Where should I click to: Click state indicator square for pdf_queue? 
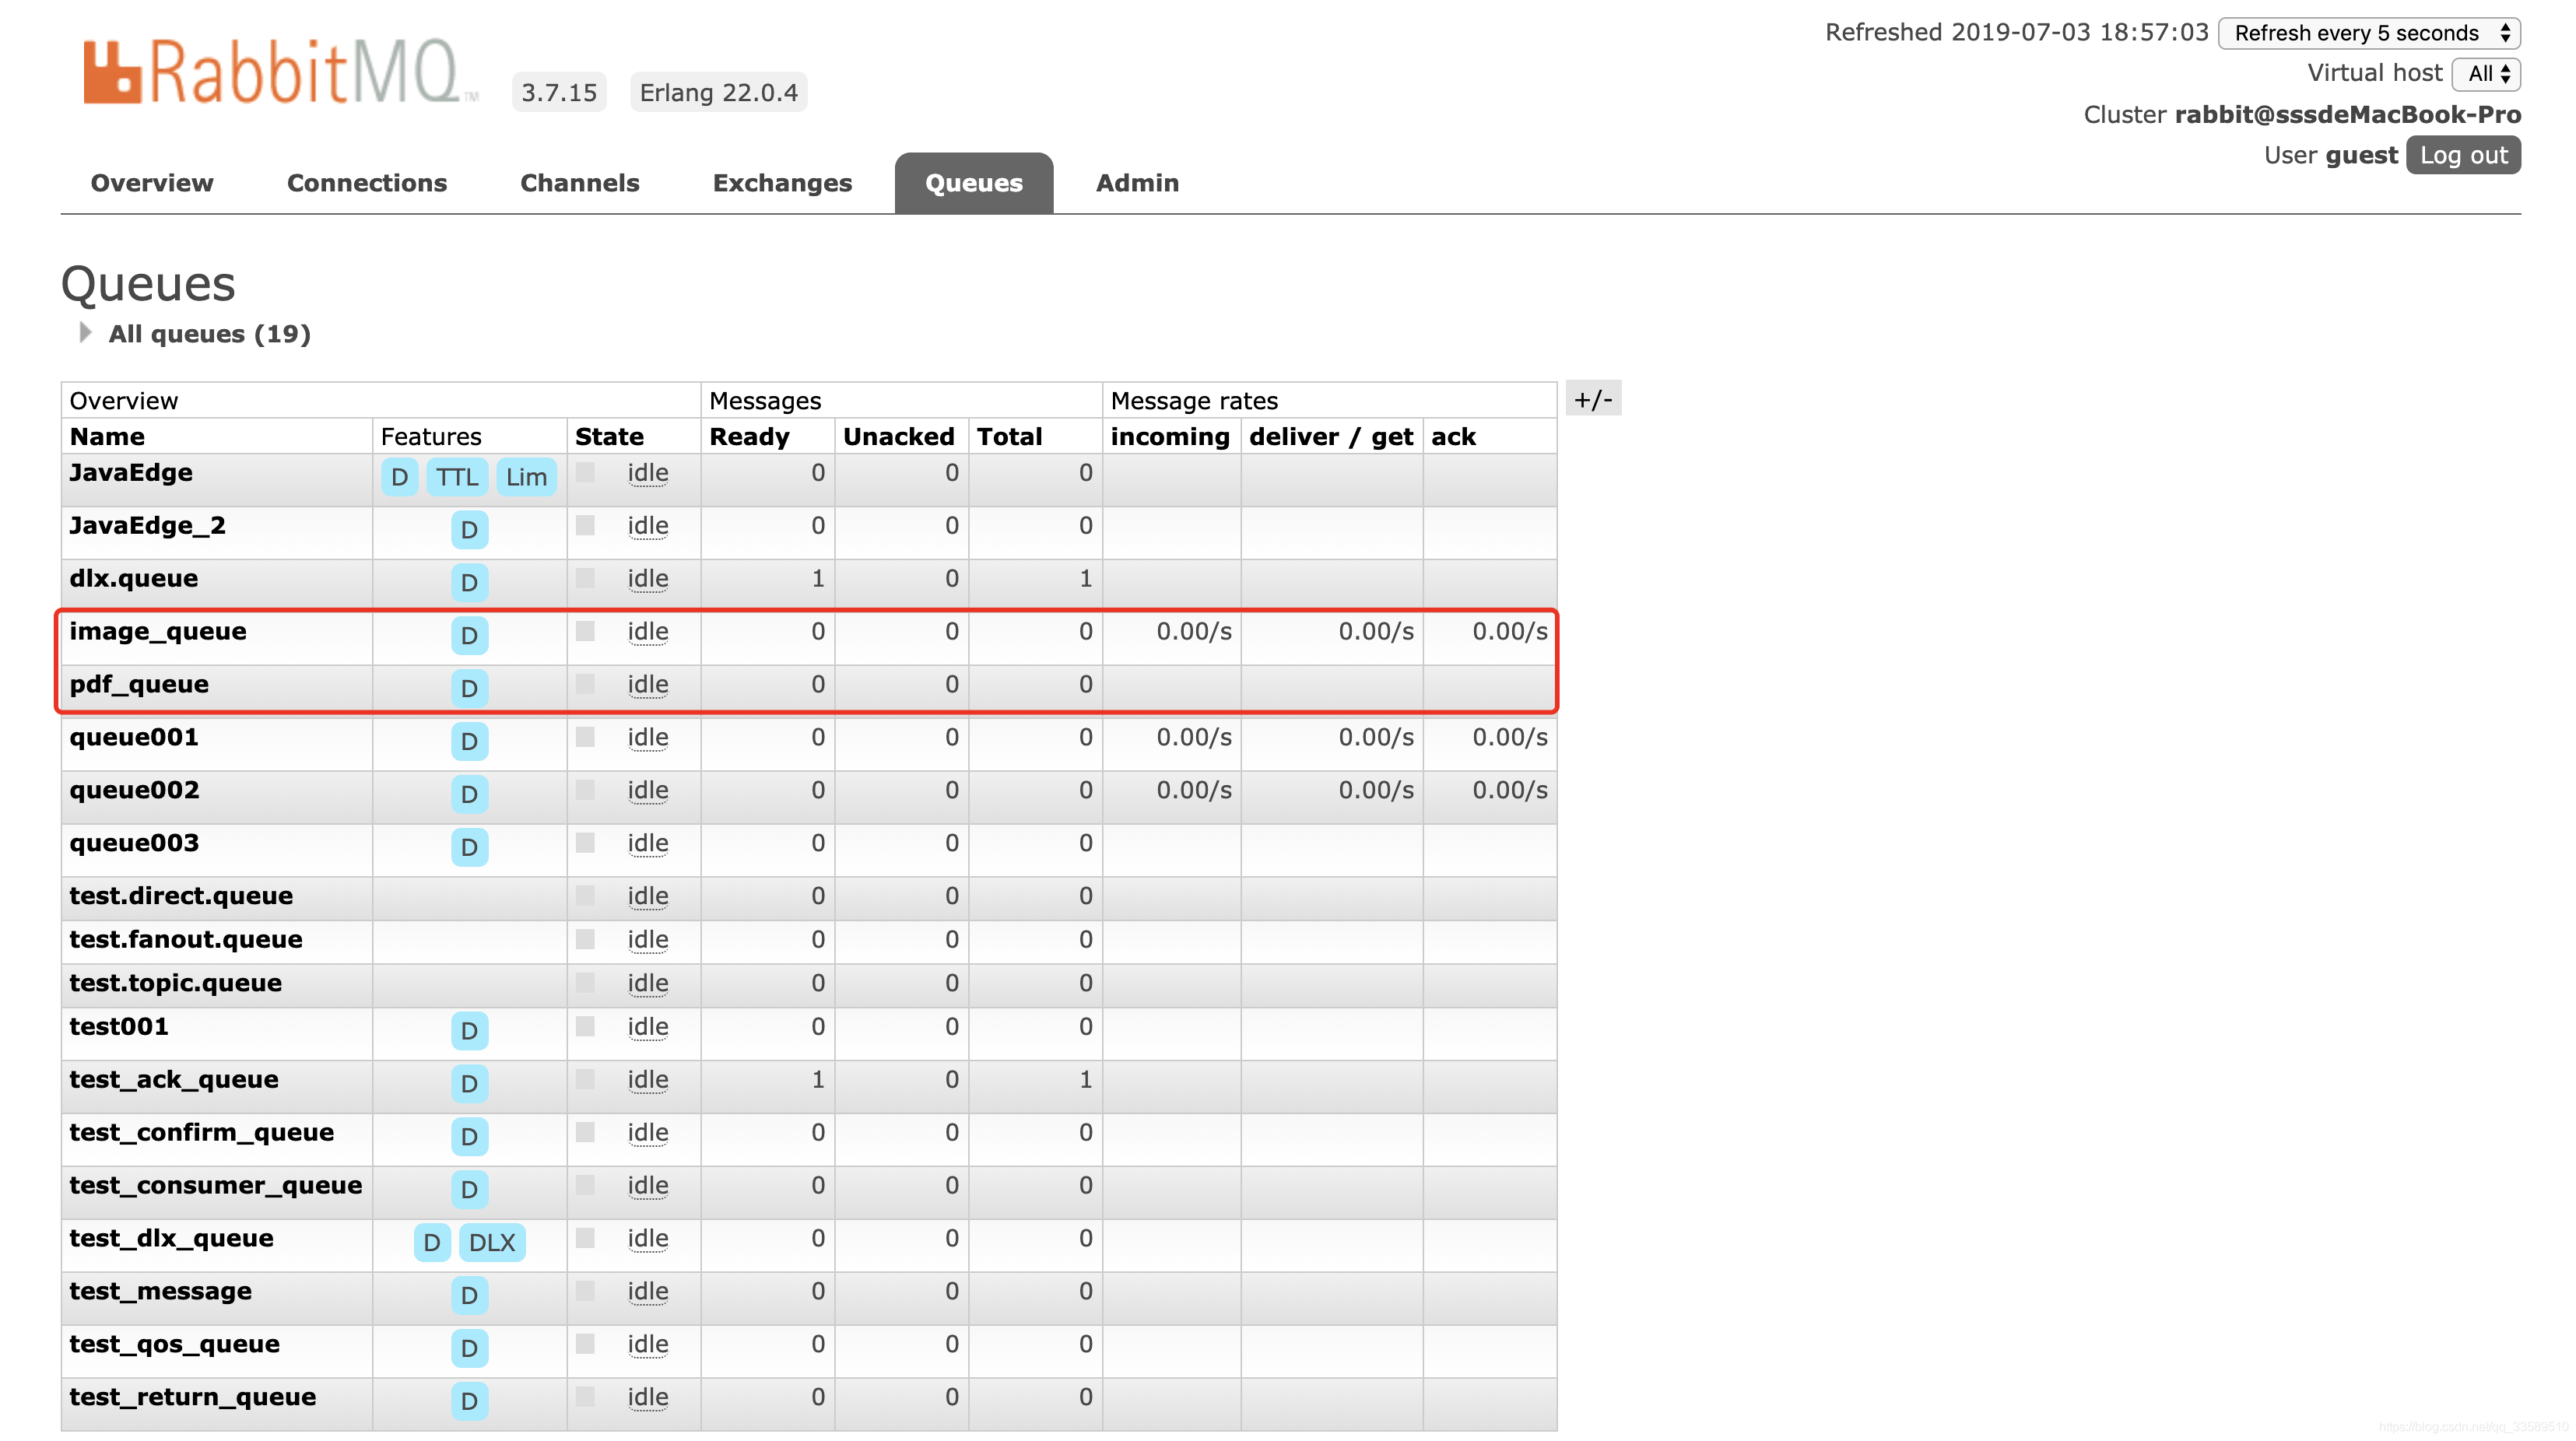(586, 684)
